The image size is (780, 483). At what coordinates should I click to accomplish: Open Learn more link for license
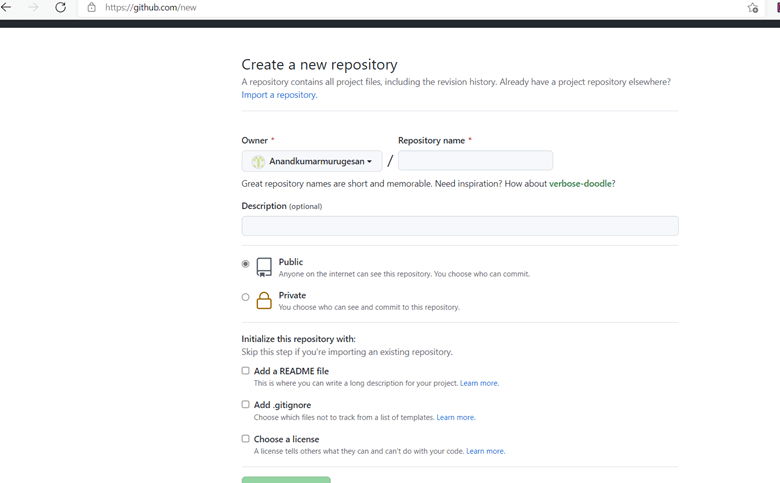click(x=485, y=451)
